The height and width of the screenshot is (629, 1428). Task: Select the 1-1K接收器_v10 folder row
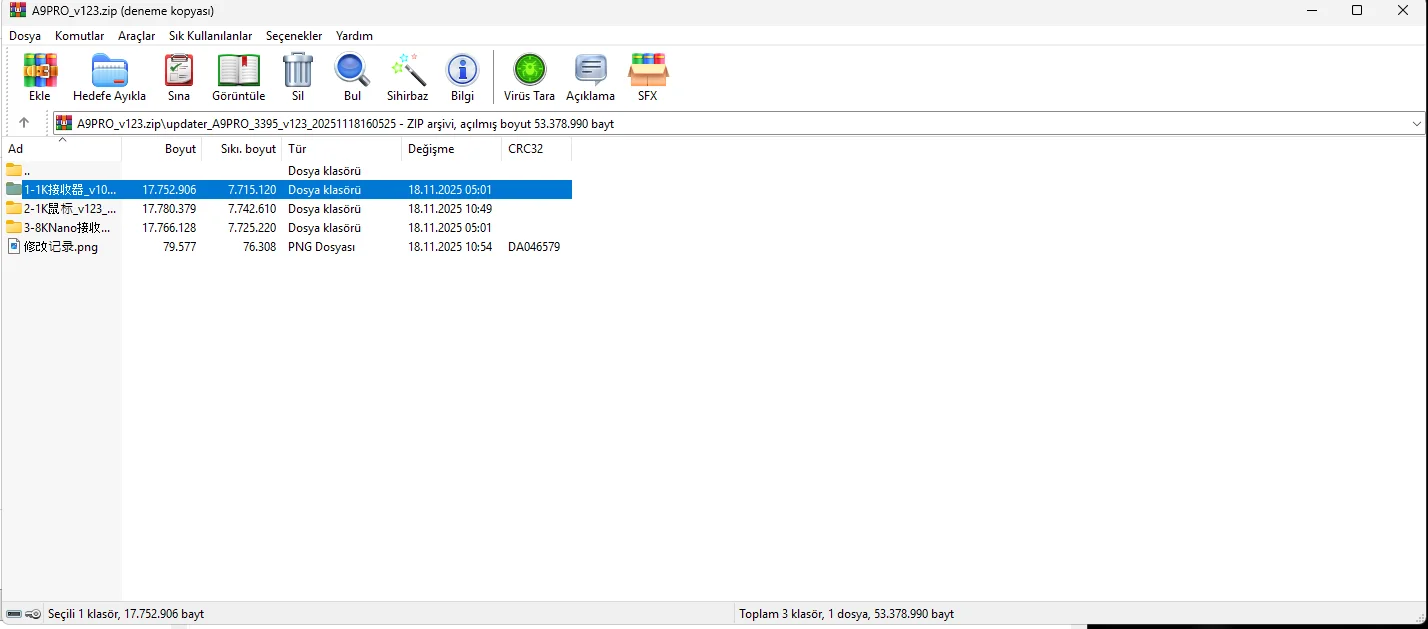(x=287, y=189)
